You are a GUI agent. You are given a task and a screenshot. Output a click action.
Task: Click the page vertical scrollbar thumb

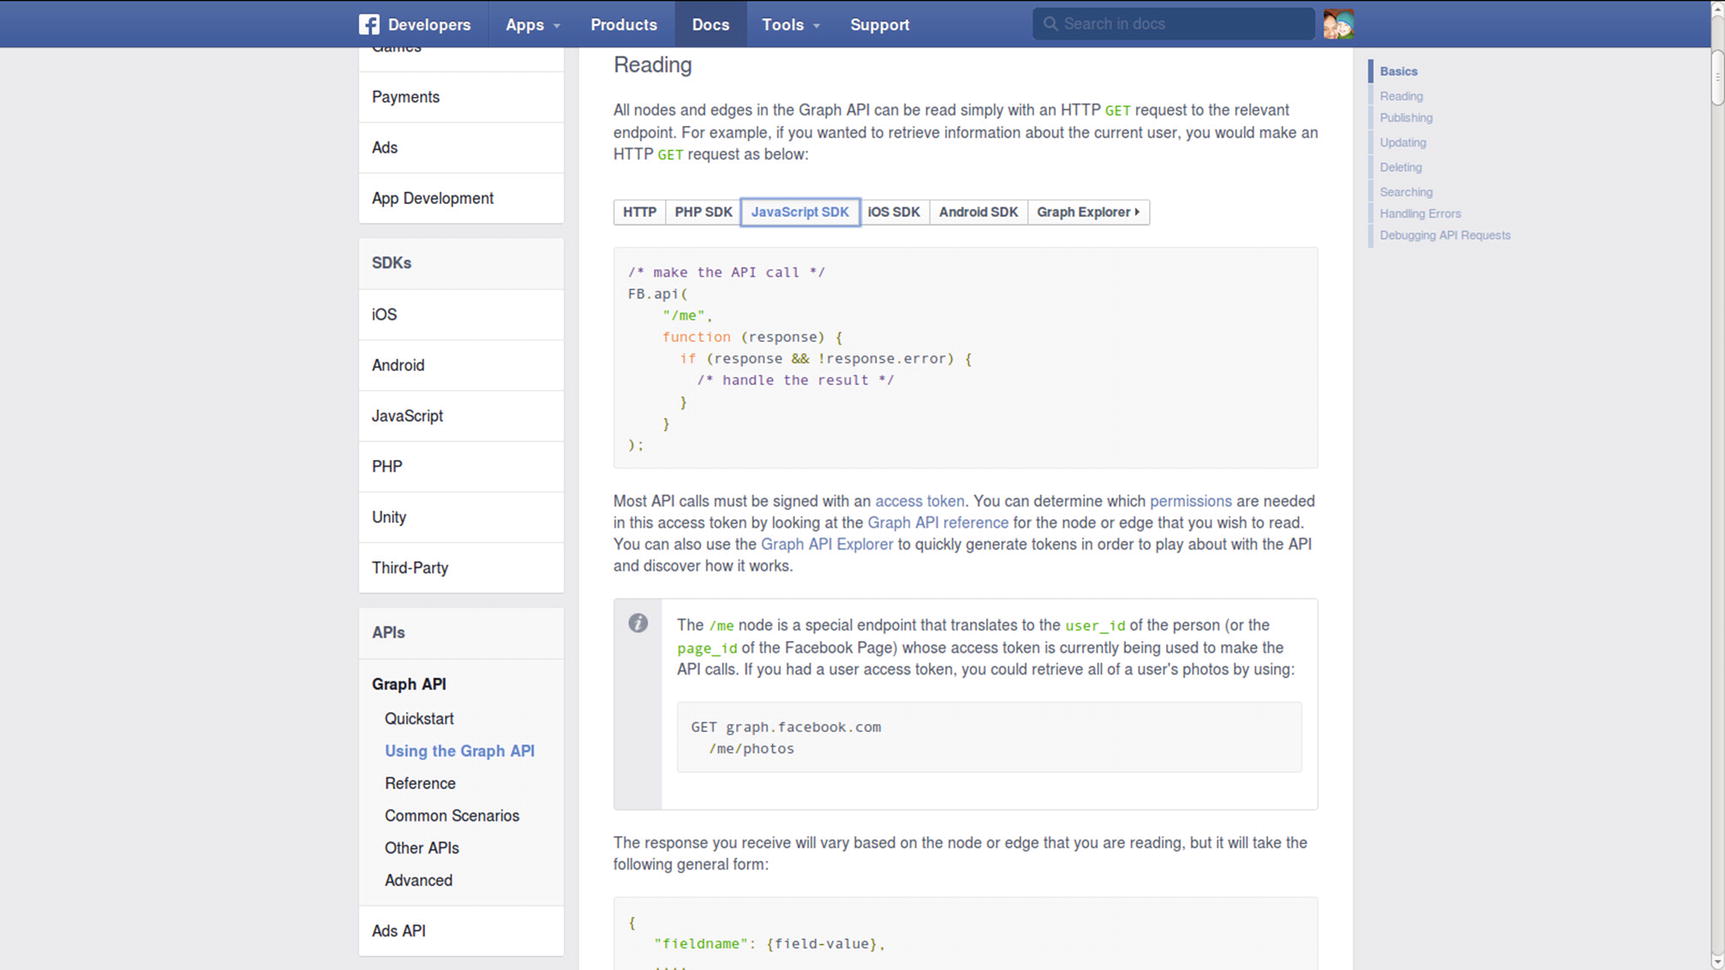coord(1716,75)
